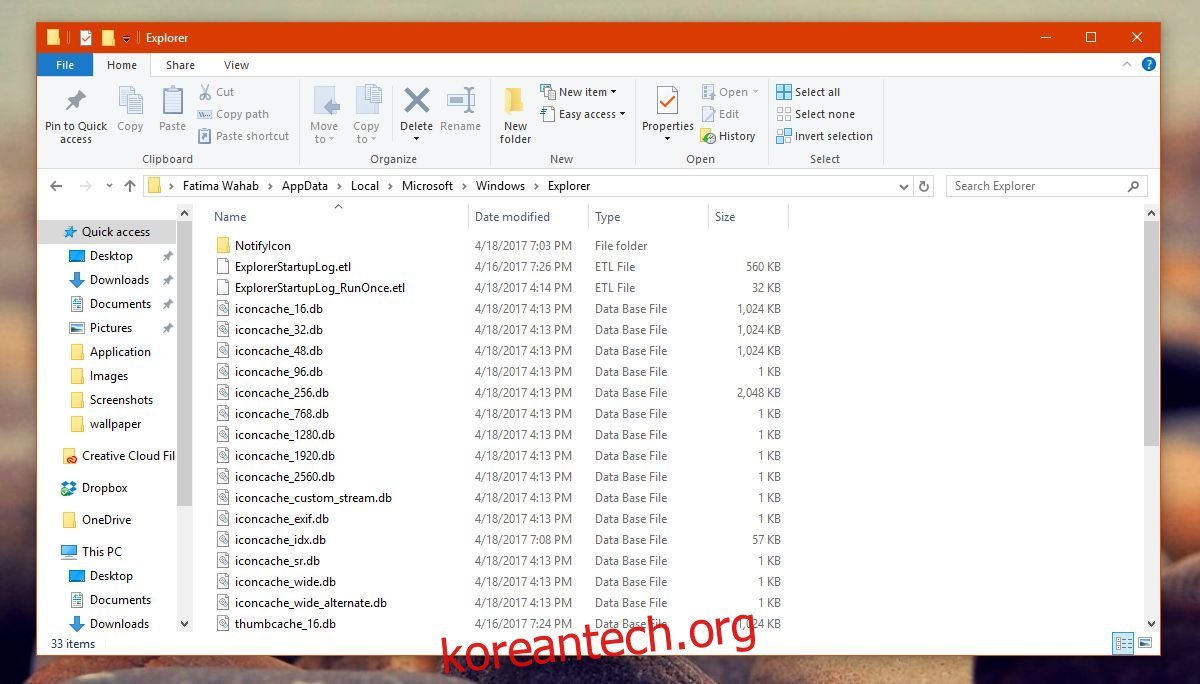1200x684 pixels.
Task: Create a New folder from the ribbon
Action: point(515,116)
